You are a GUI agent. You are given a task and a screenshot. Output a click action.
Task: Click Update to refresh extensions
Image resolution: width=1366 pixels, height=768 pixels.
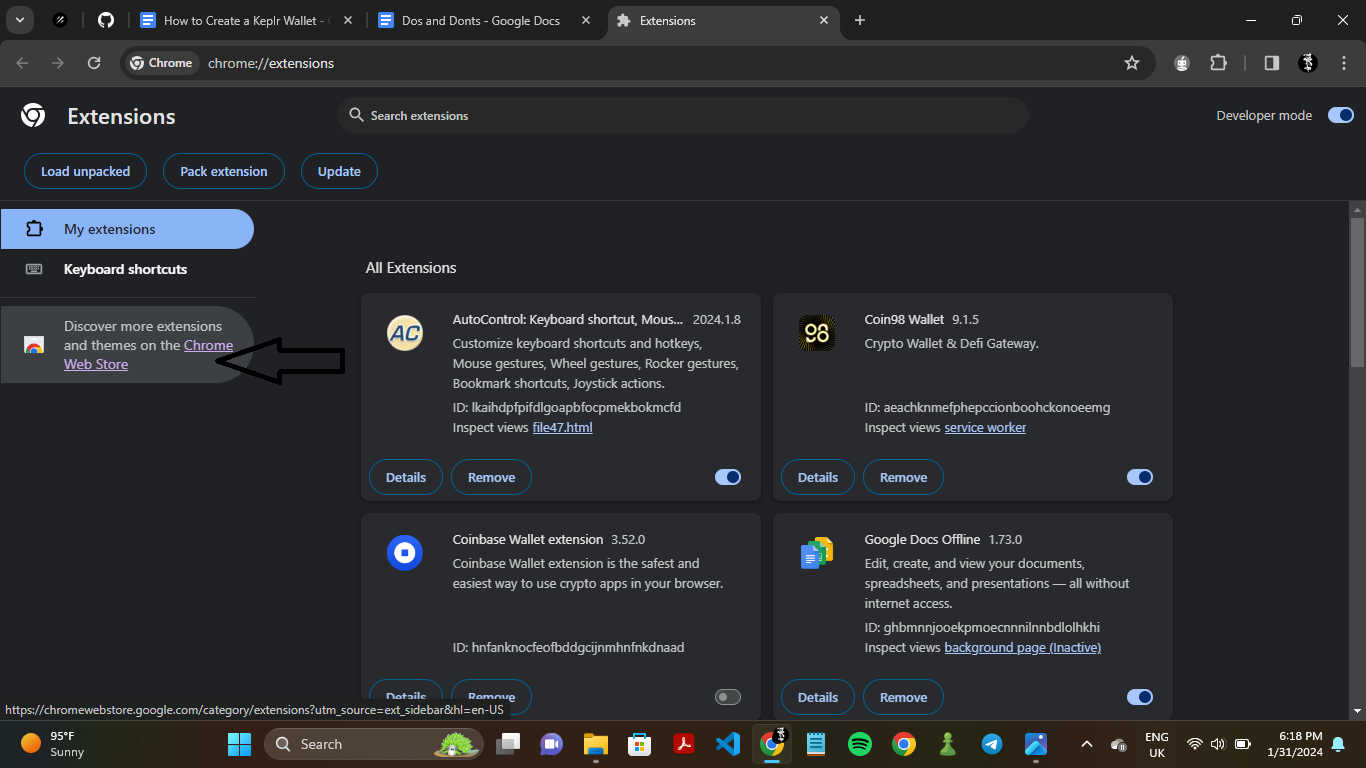(x=339, y=171)
